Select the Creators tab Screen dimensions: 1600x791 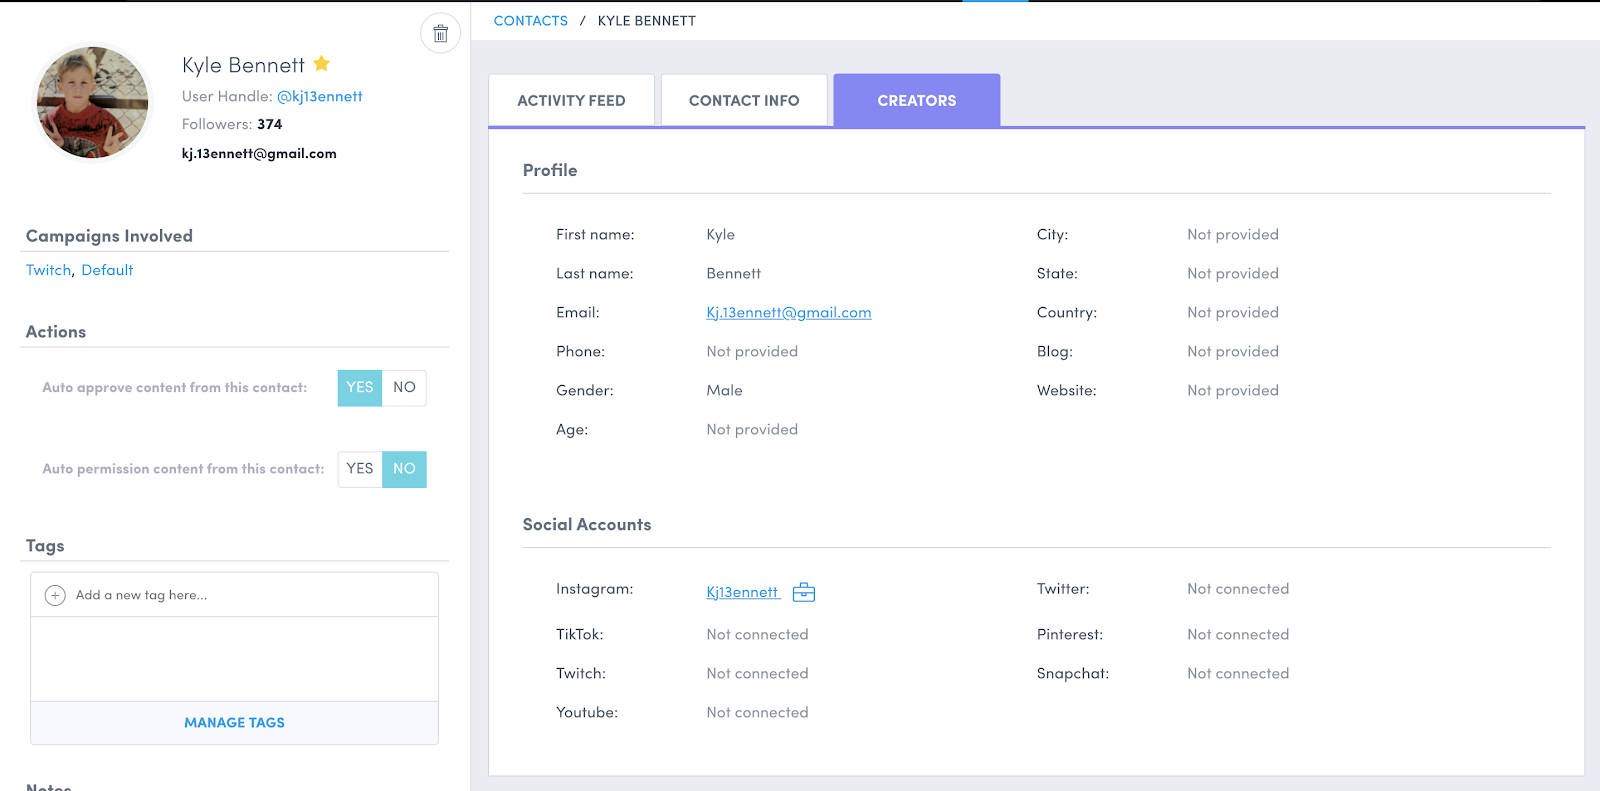click(916, 101)
